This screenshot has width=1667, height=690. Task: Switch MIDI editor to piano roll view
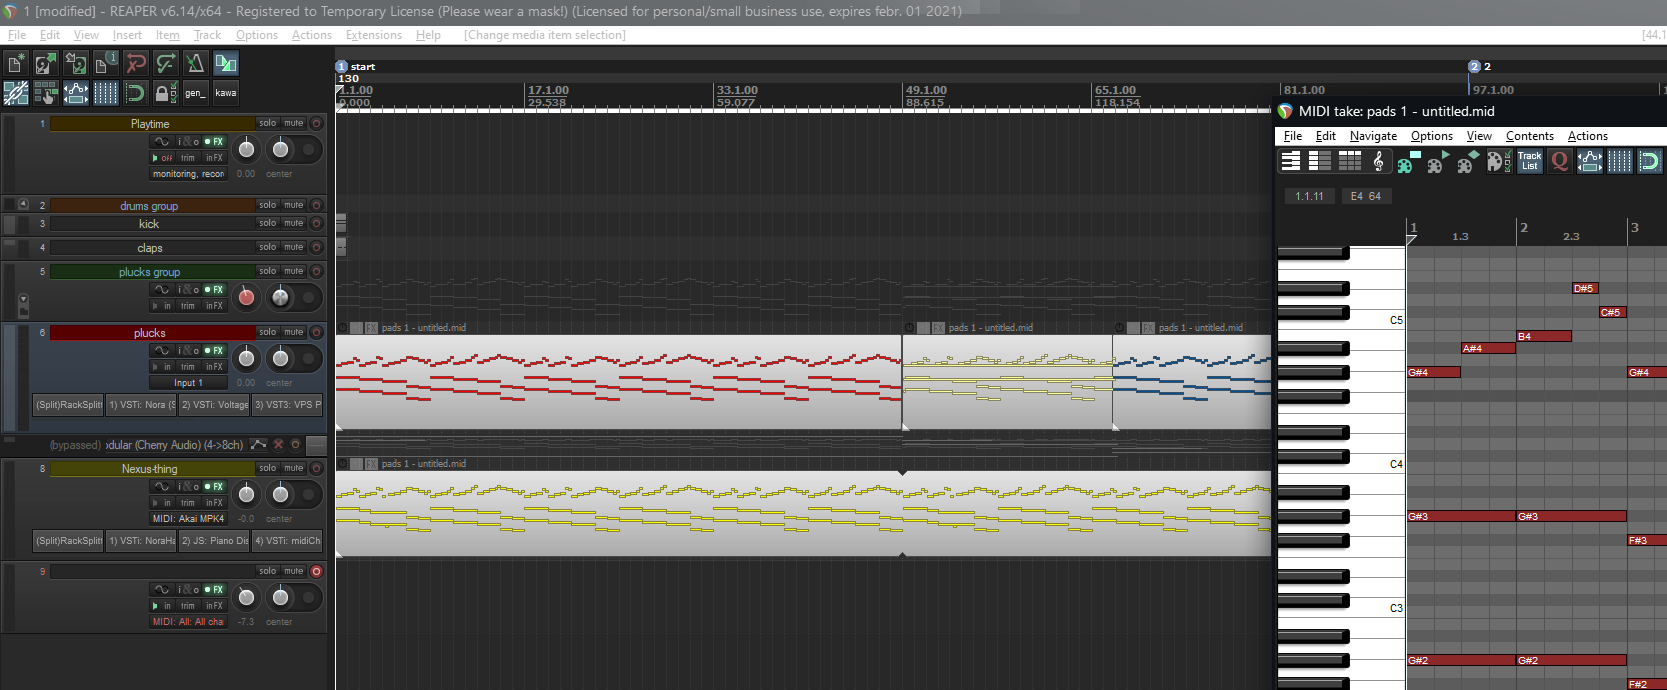click(x=1291, y=161)
